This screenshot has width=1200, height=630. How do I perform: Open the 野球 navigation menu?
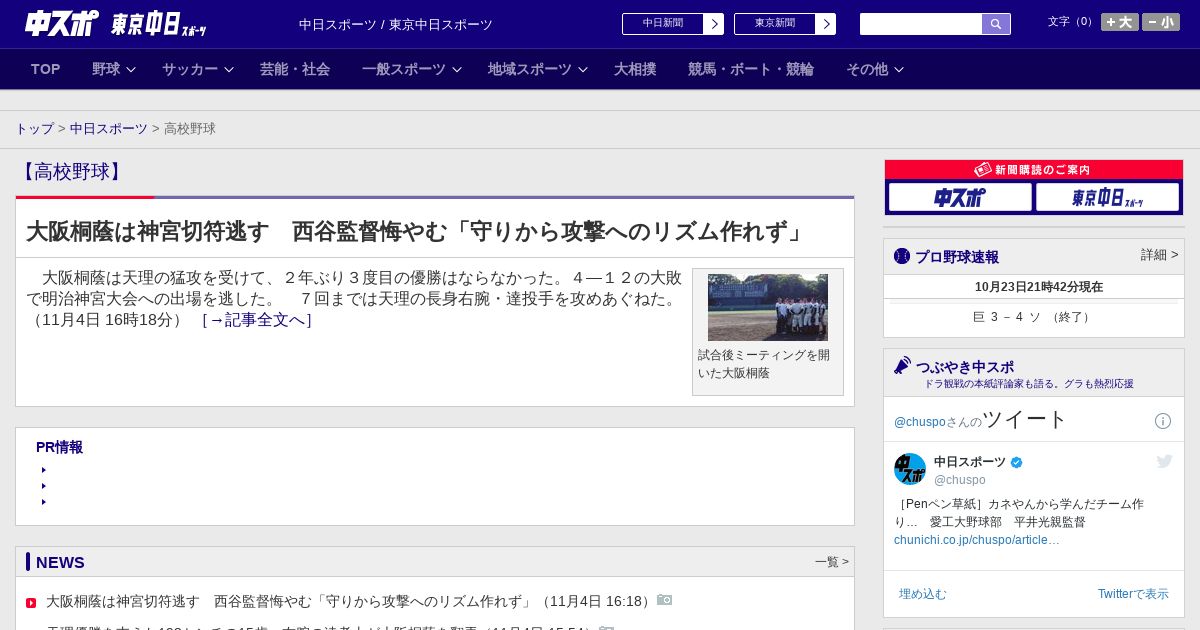pyautogui.click(x=106, y=69)
